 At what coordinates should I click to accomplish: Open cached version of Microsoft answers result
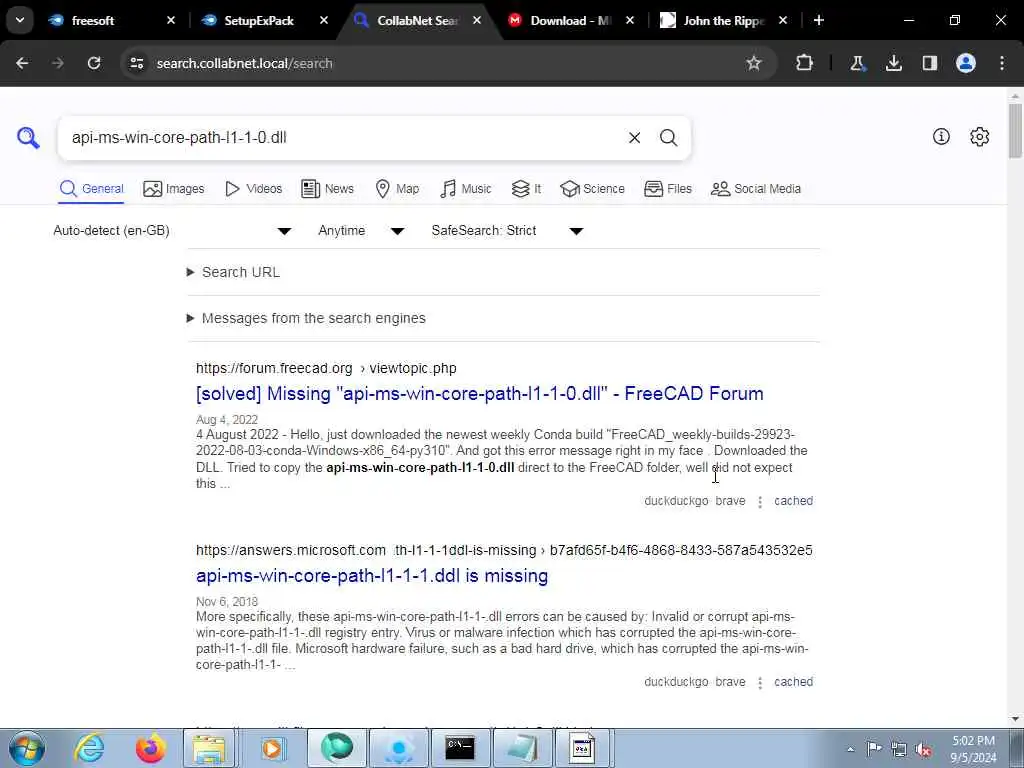point(793,682)
